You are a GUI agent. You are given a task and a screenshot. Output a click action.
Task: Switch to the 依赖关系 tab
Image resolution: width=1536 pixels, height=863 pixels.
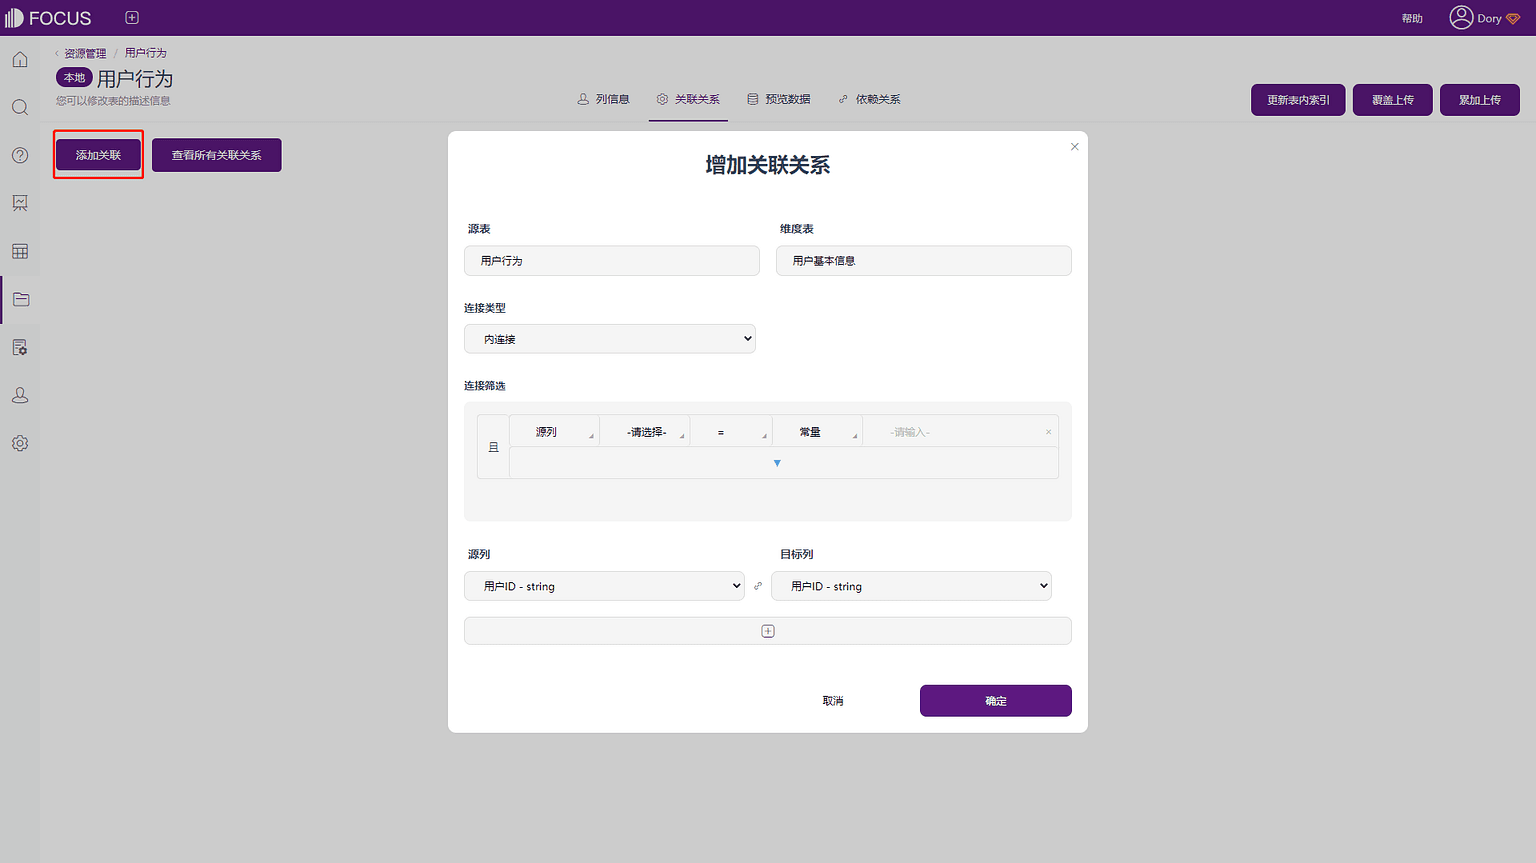pyautogui.click(x=869, y=99)
